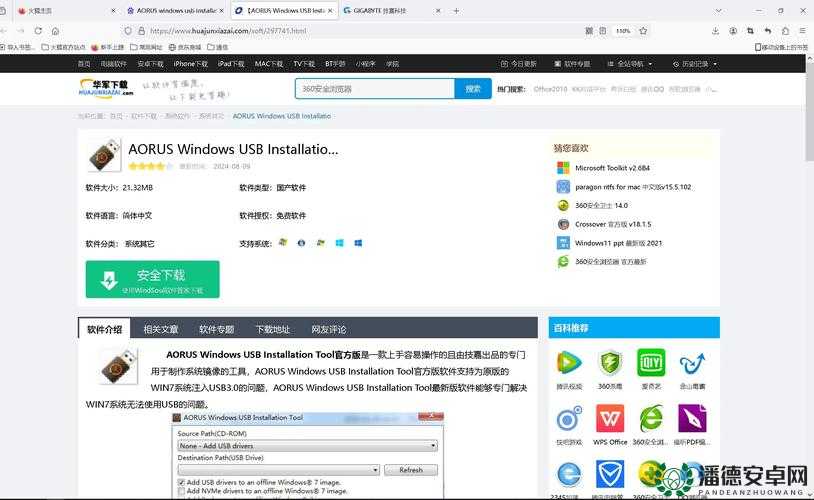Click the AORUS USB drive software icon
814x500 pixels.
104,155
